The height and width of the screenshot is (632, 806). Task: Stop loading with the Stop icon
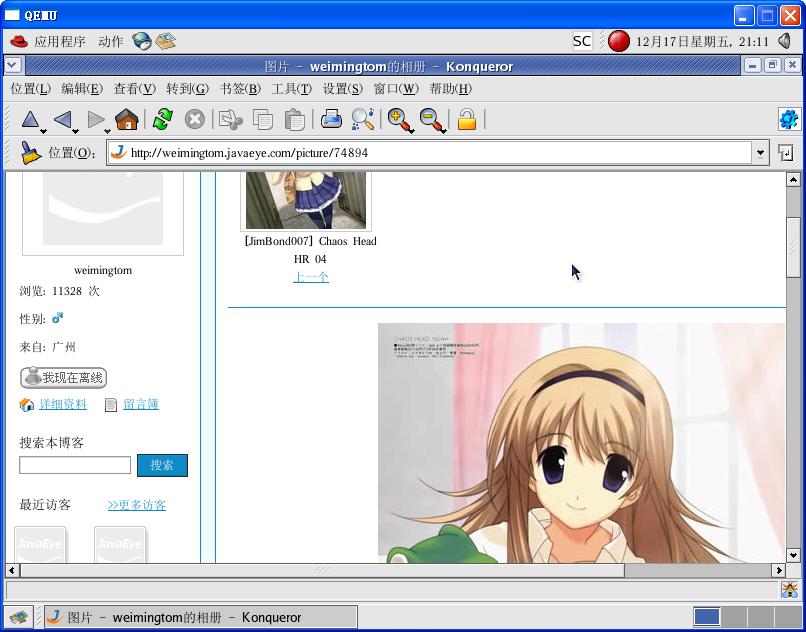(194, 120)
